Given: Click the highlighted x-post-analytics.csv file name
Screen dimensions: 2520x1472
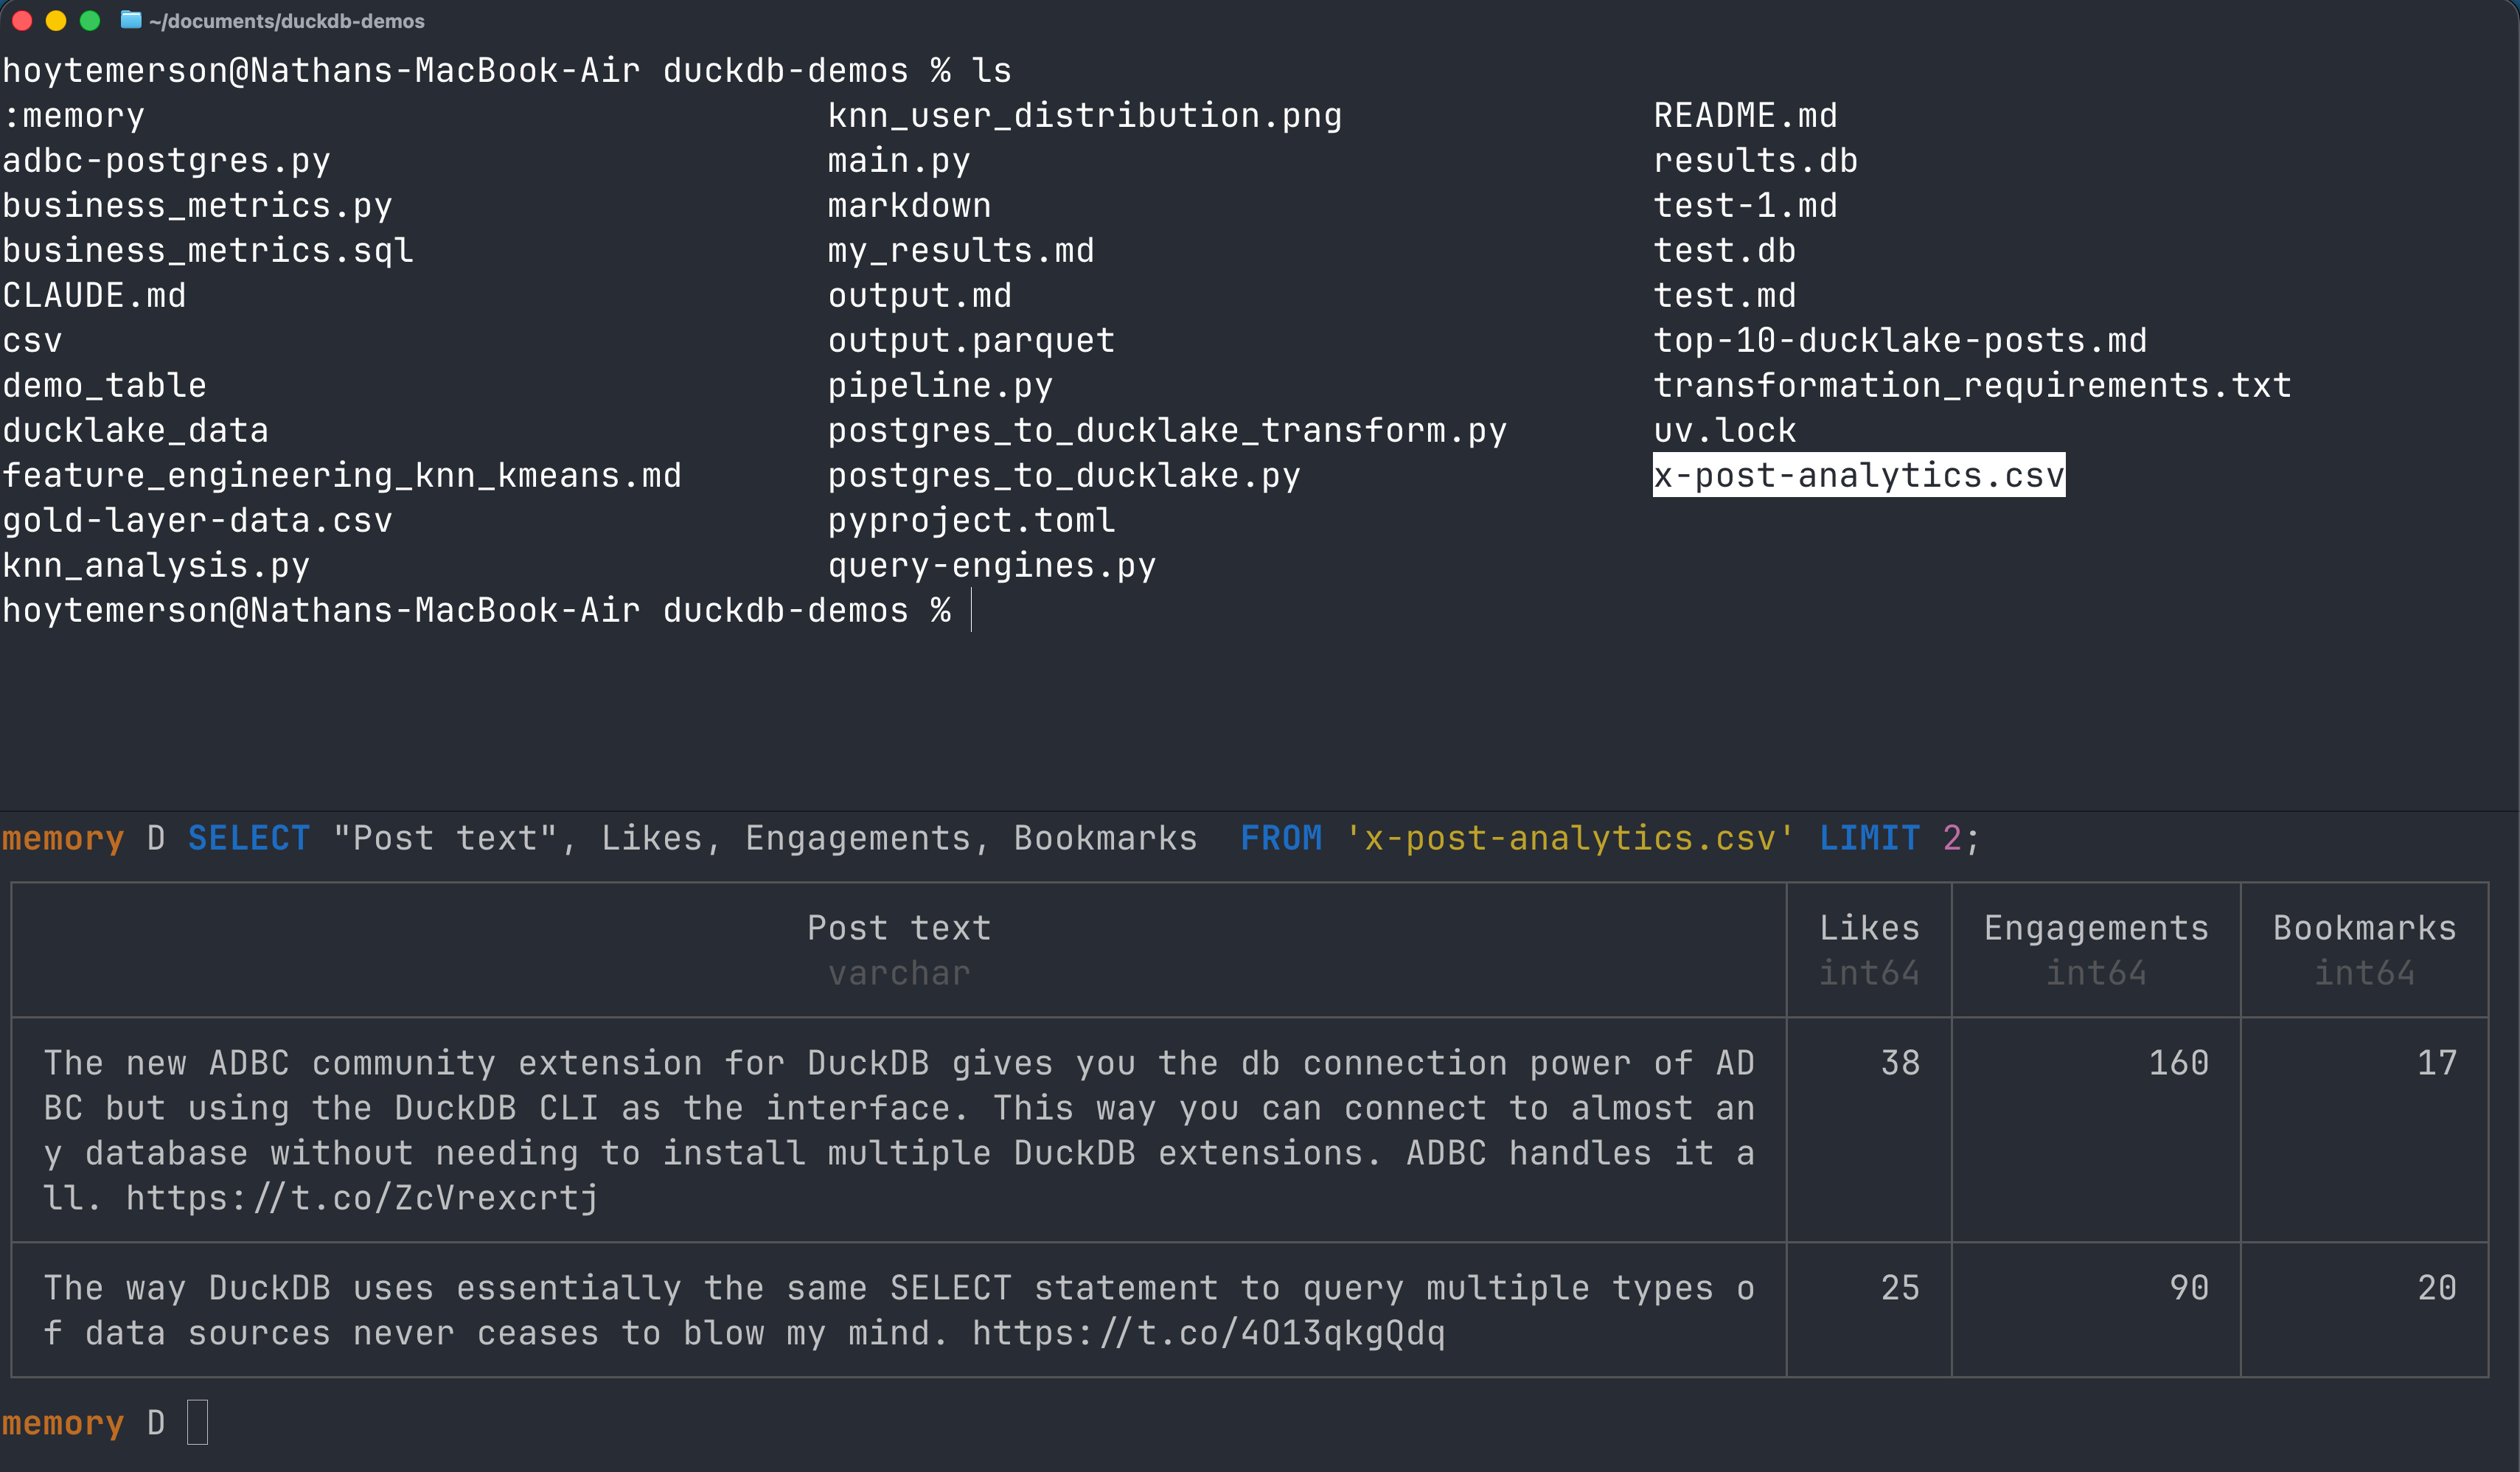Looking at the screenshot, I should 1858,475.
